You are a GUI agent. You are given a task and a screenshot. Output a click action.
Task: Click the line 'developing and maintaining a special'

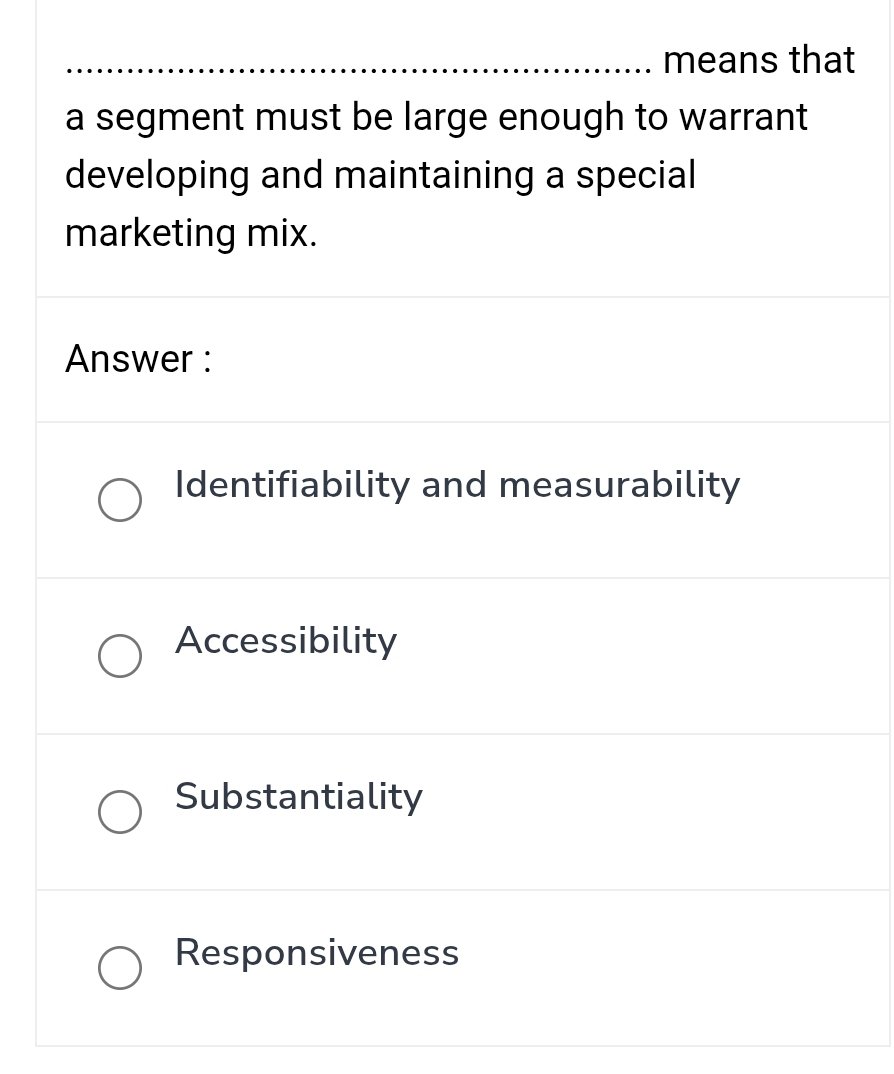[380, 175]
